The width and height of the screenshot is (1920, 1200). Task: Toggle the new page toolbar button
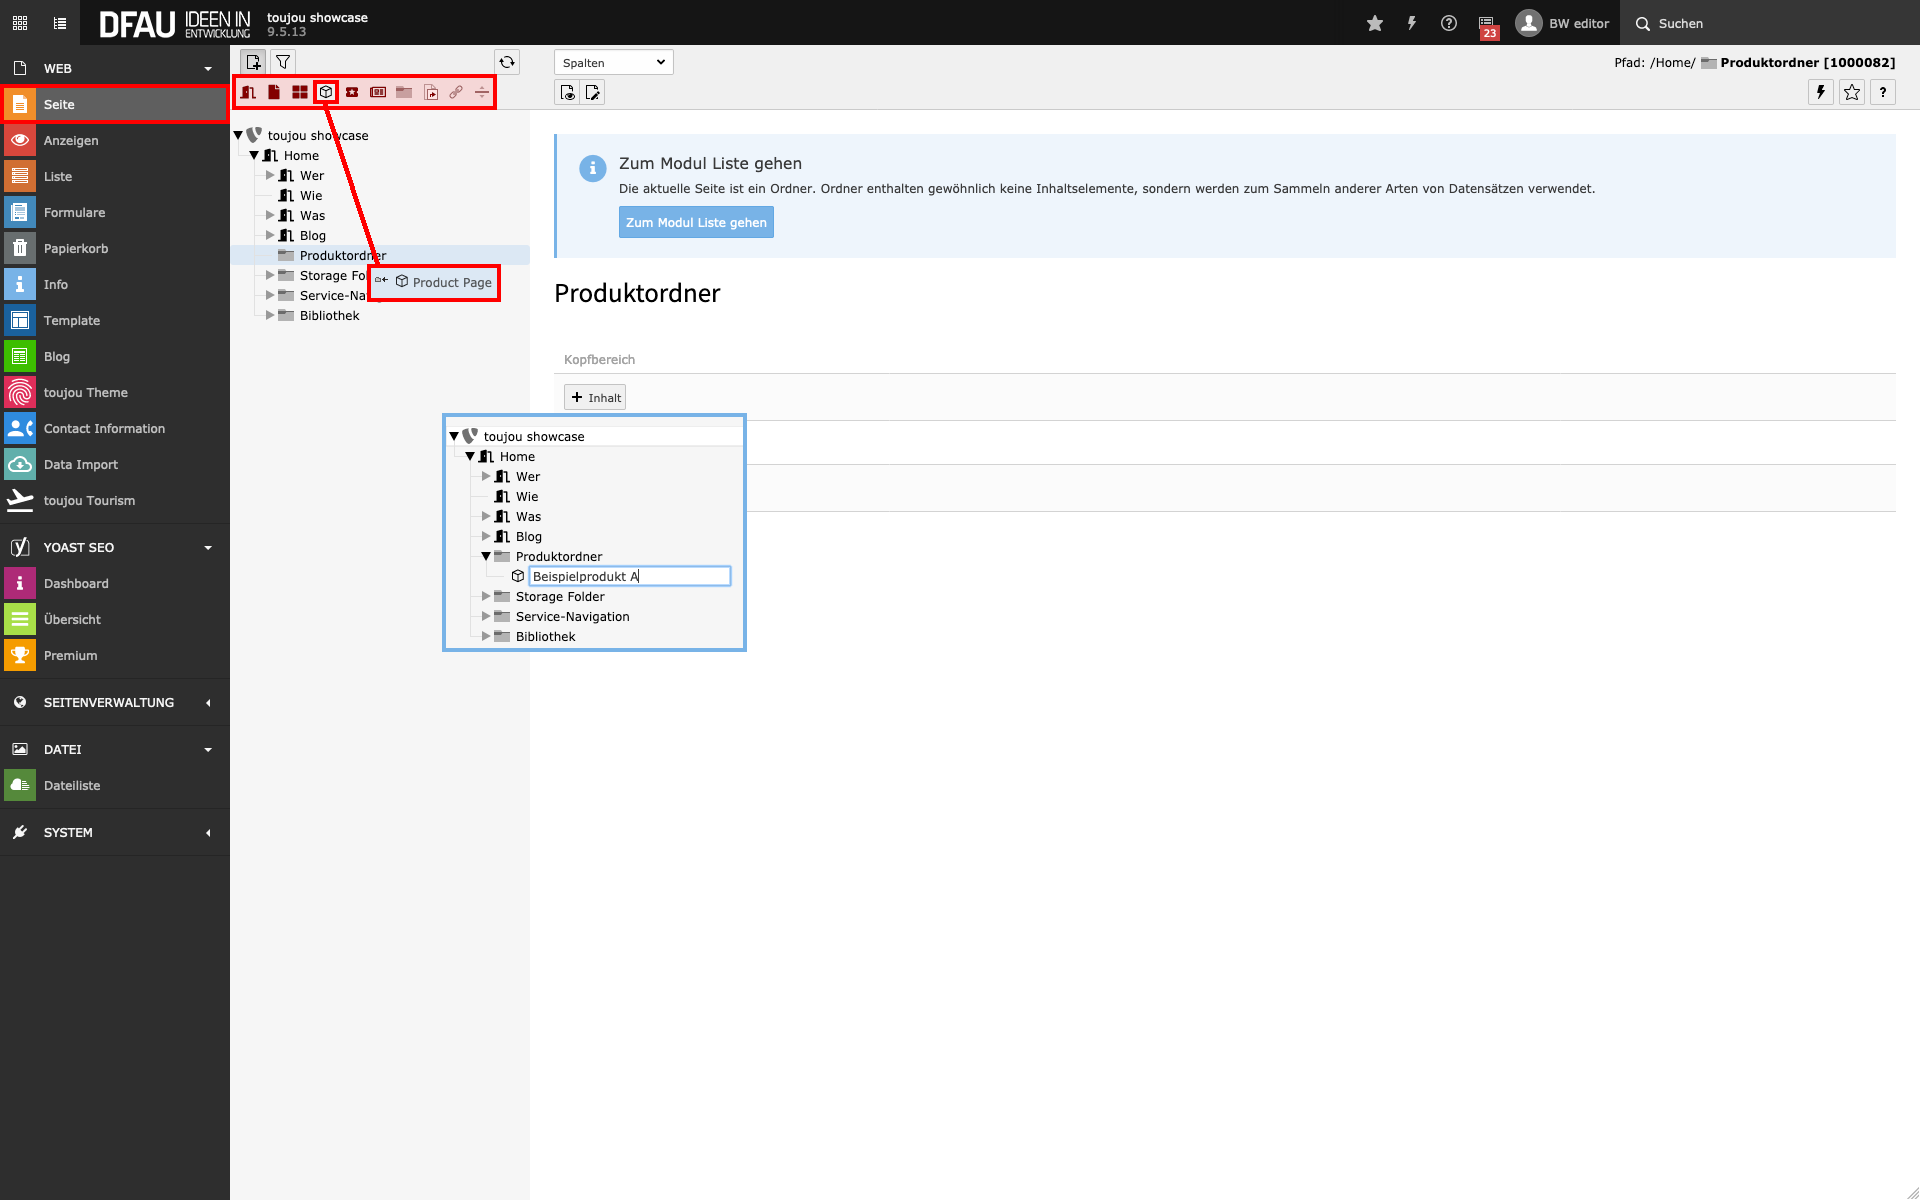[x=253, y=62]
